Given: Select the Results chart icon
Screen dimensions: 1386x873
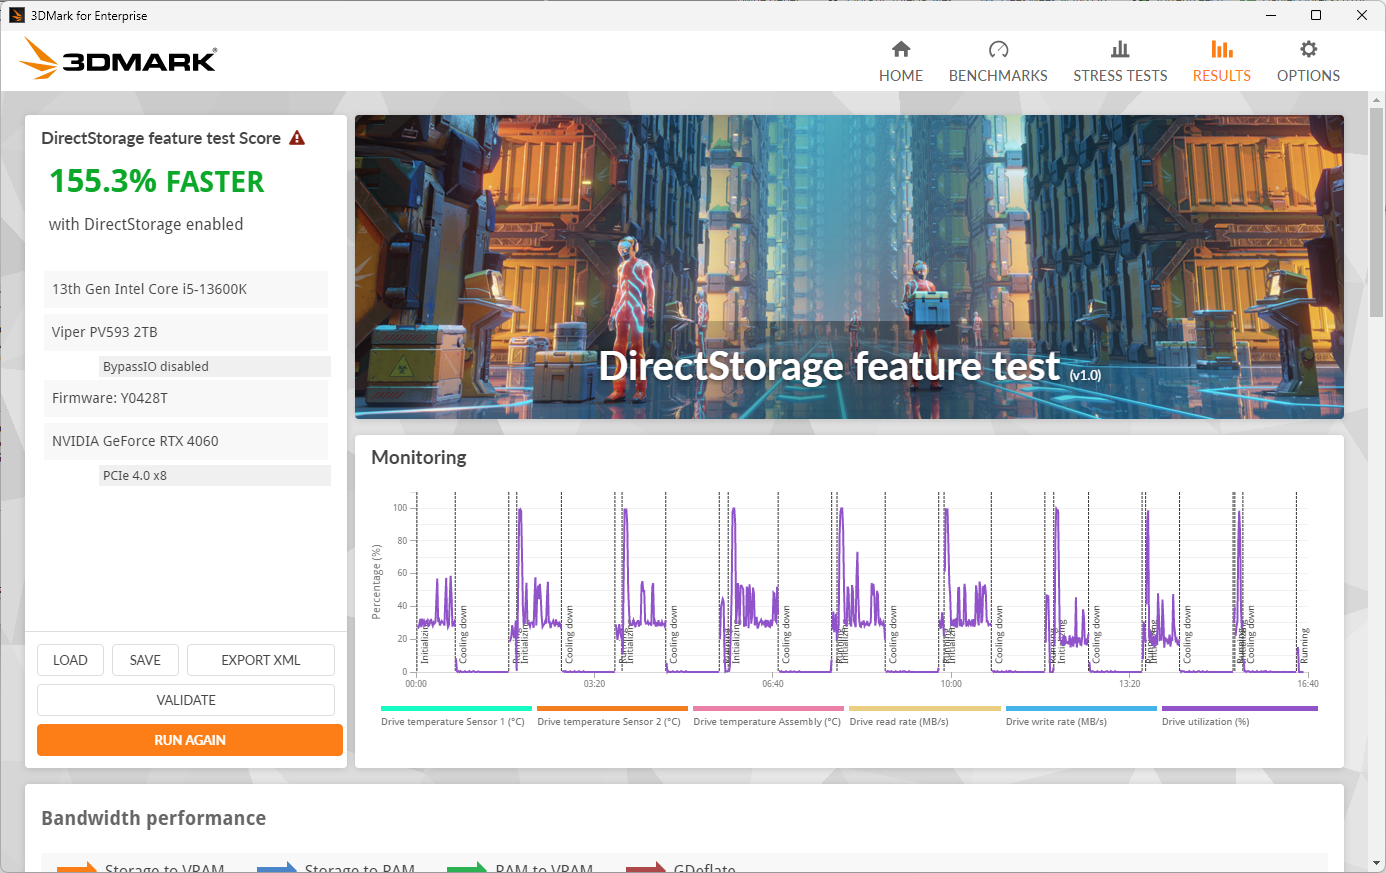Looking at the screenshot, I should pyautogui.click(x=1221, y=50).
